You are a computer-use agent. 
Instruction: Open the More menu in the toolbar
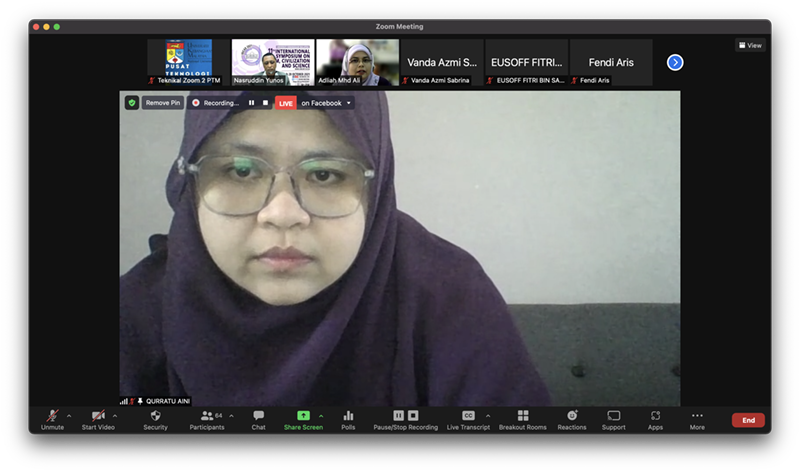[x=697, y=417]
